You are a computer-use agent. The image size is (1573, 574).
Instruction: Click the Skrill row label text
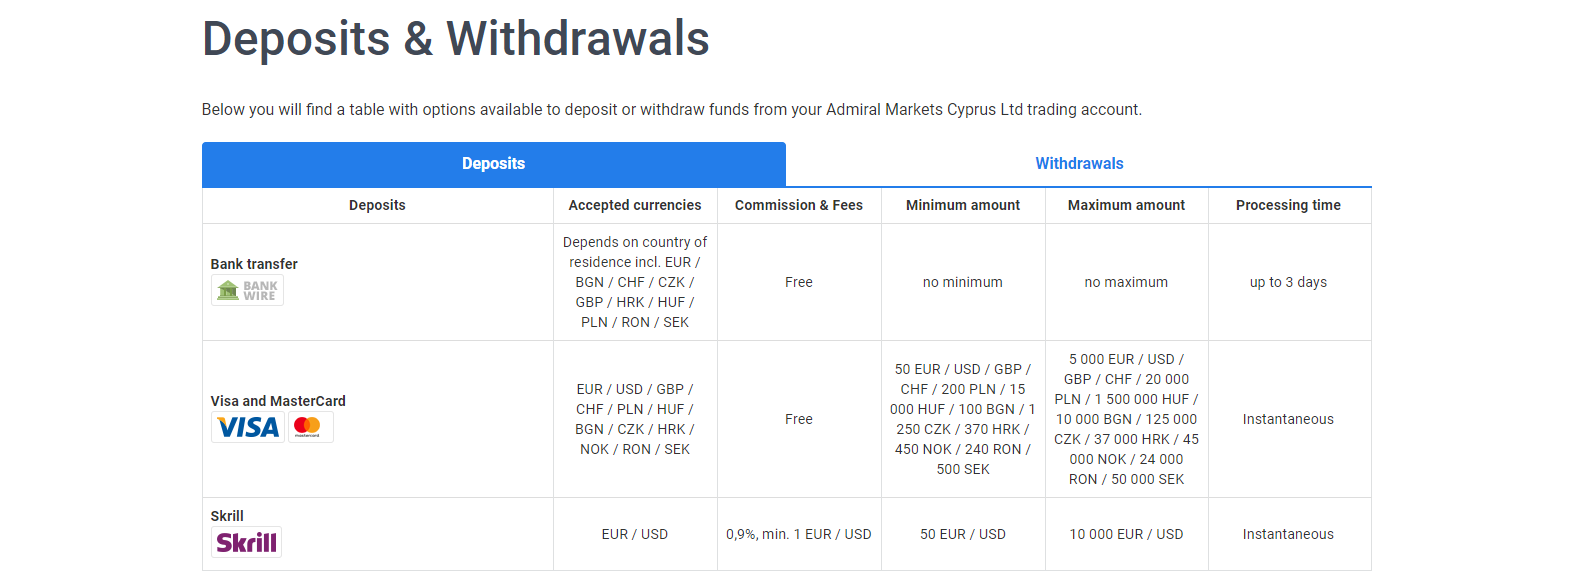(x=227, y=516)
